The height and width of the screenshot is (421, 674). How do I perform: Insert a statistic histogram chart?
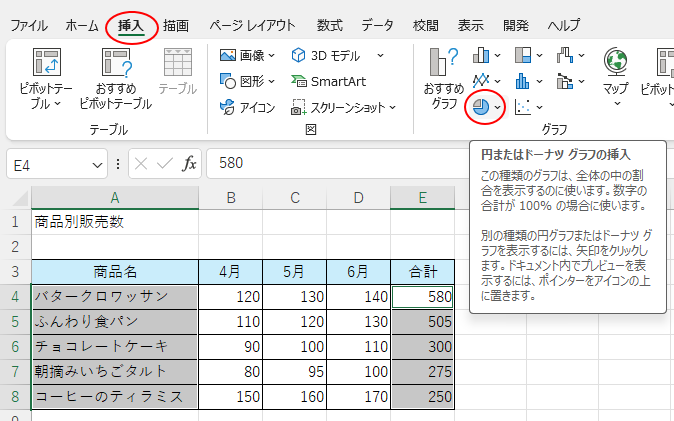pyautogui.click(x=523, y=81)
